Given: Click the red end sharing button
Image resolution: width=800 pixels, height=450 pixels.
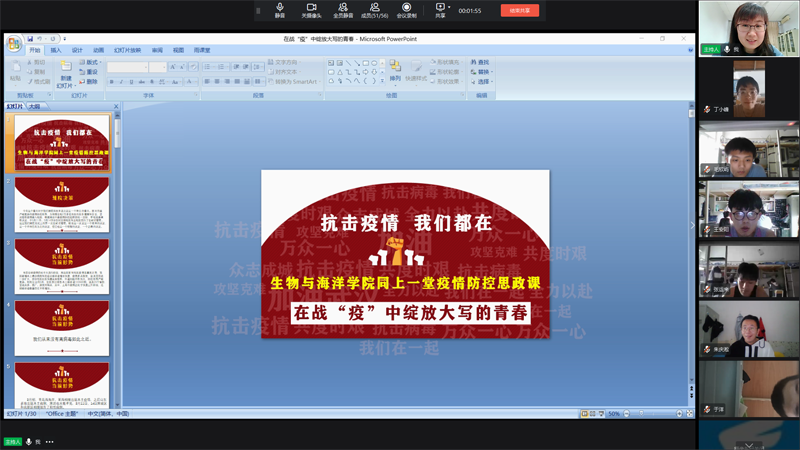Looking at the screenshot, I should [x=519, y=10].
